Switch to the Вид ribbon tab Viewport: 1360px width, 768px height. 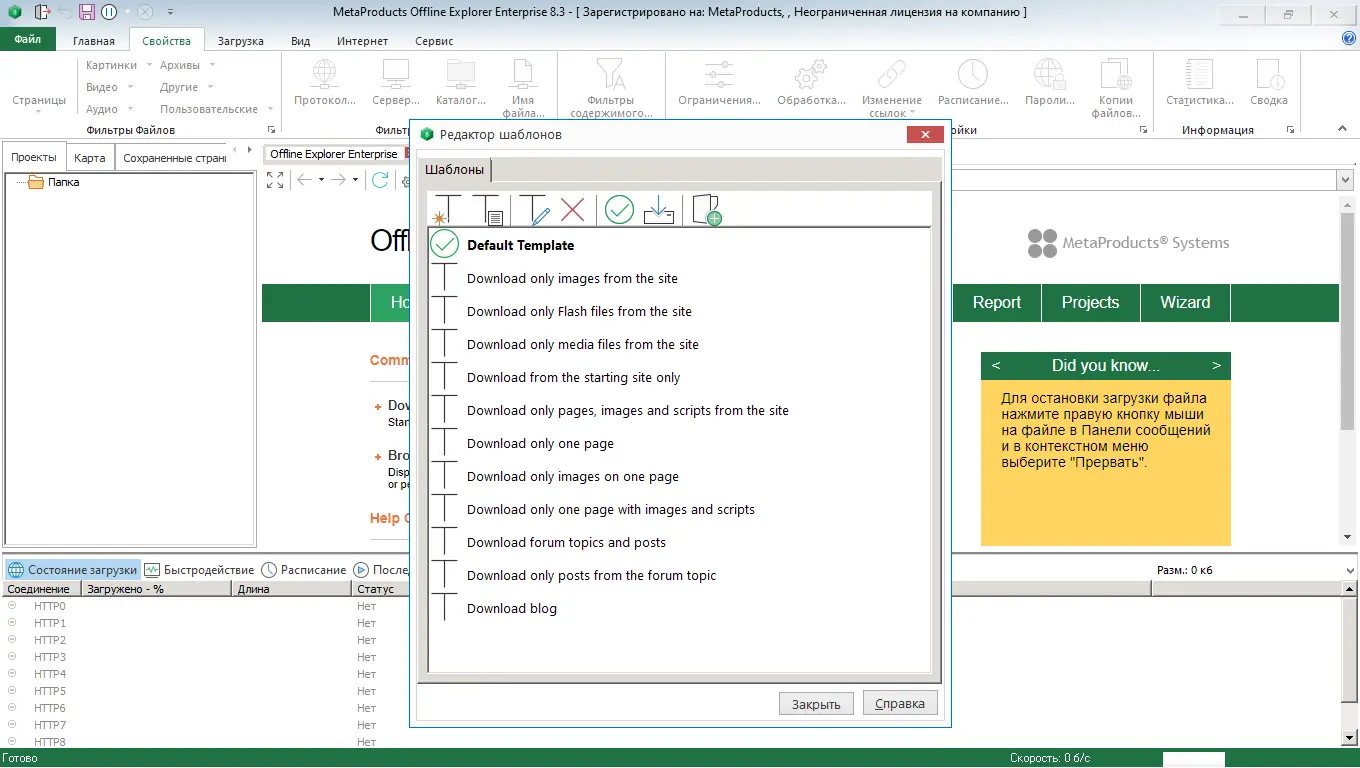coord(301,41)
